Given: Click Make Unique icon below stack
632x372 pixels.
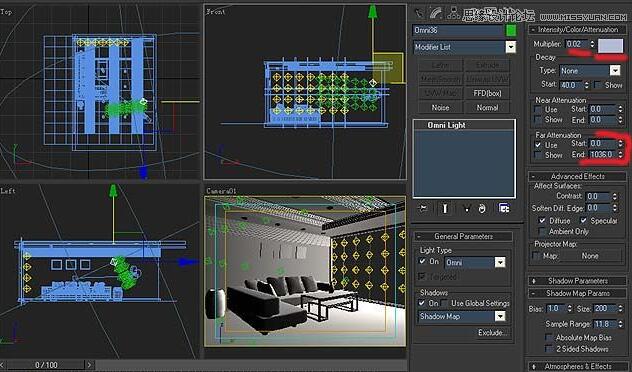Looking at the screenshot, I should pyautogui.click(x=467, y=208).
